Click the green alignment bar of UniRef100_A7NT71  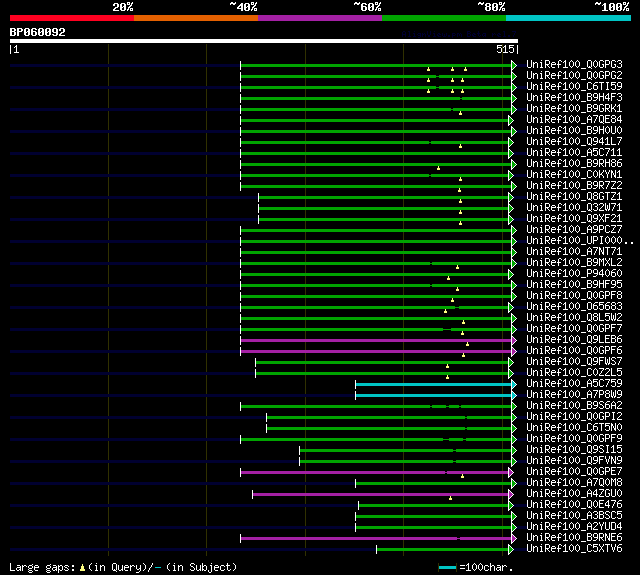click(376, 252)
